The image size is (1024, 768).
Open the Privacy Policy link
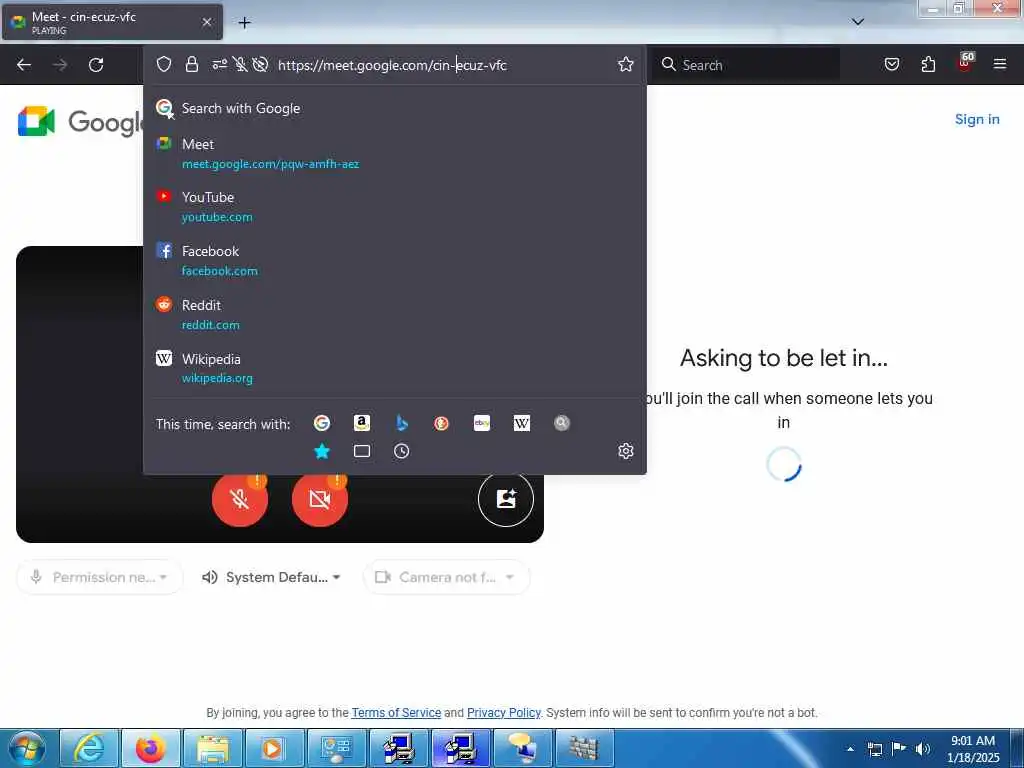504,712
